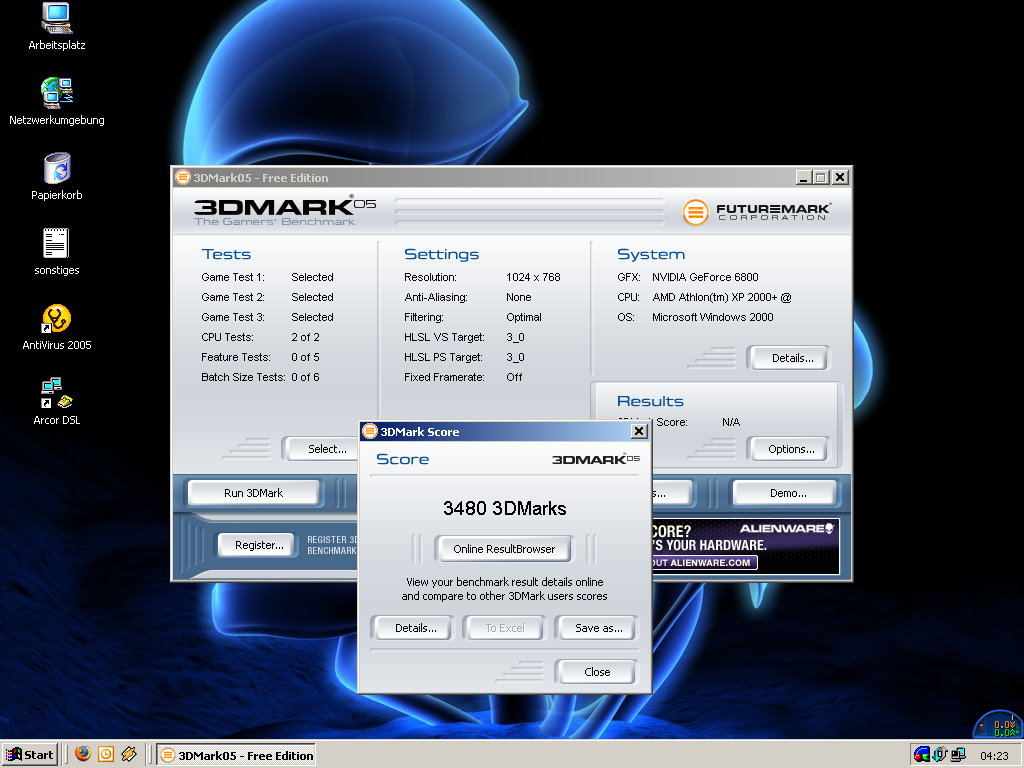
Task: Select the AntiVirus 2005 shortcut icon
Action: (56, 327)
